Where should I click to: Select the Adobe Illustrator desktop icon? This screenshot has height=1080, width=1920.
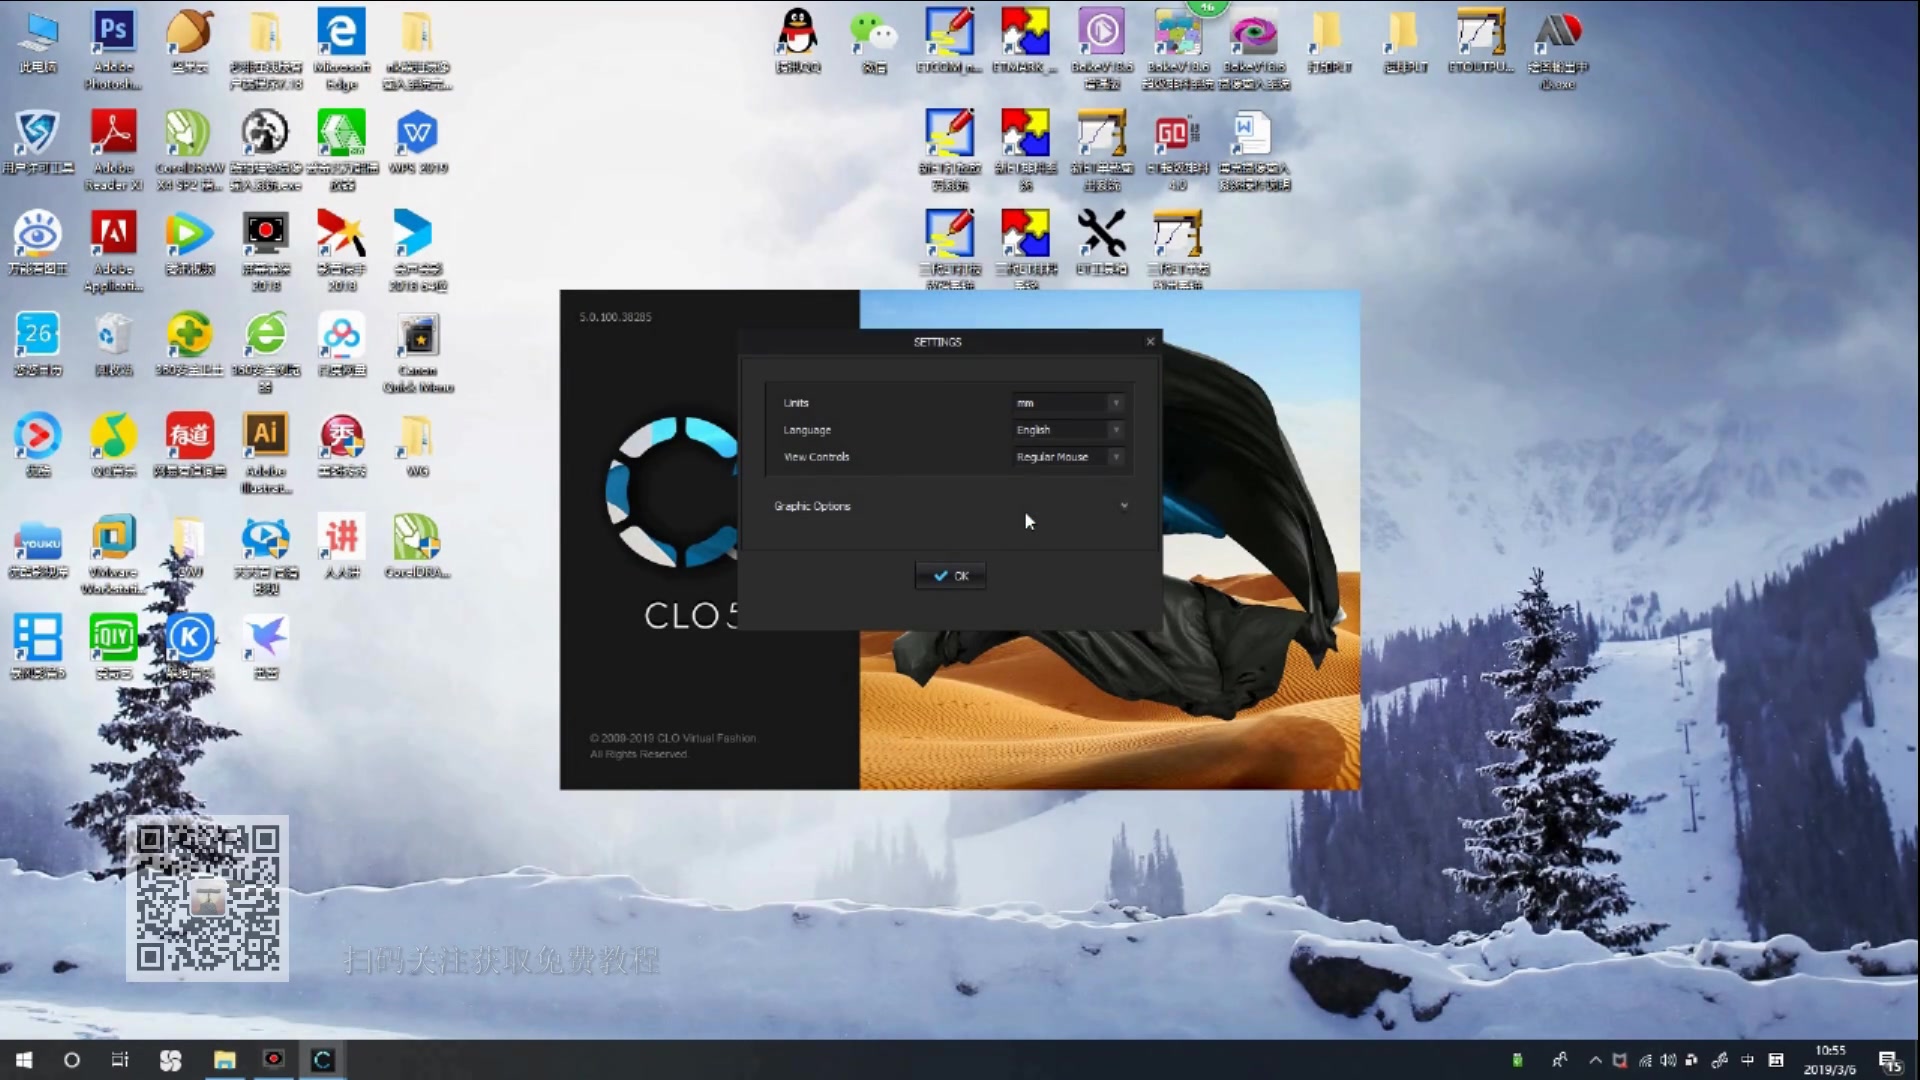point(265,437)
